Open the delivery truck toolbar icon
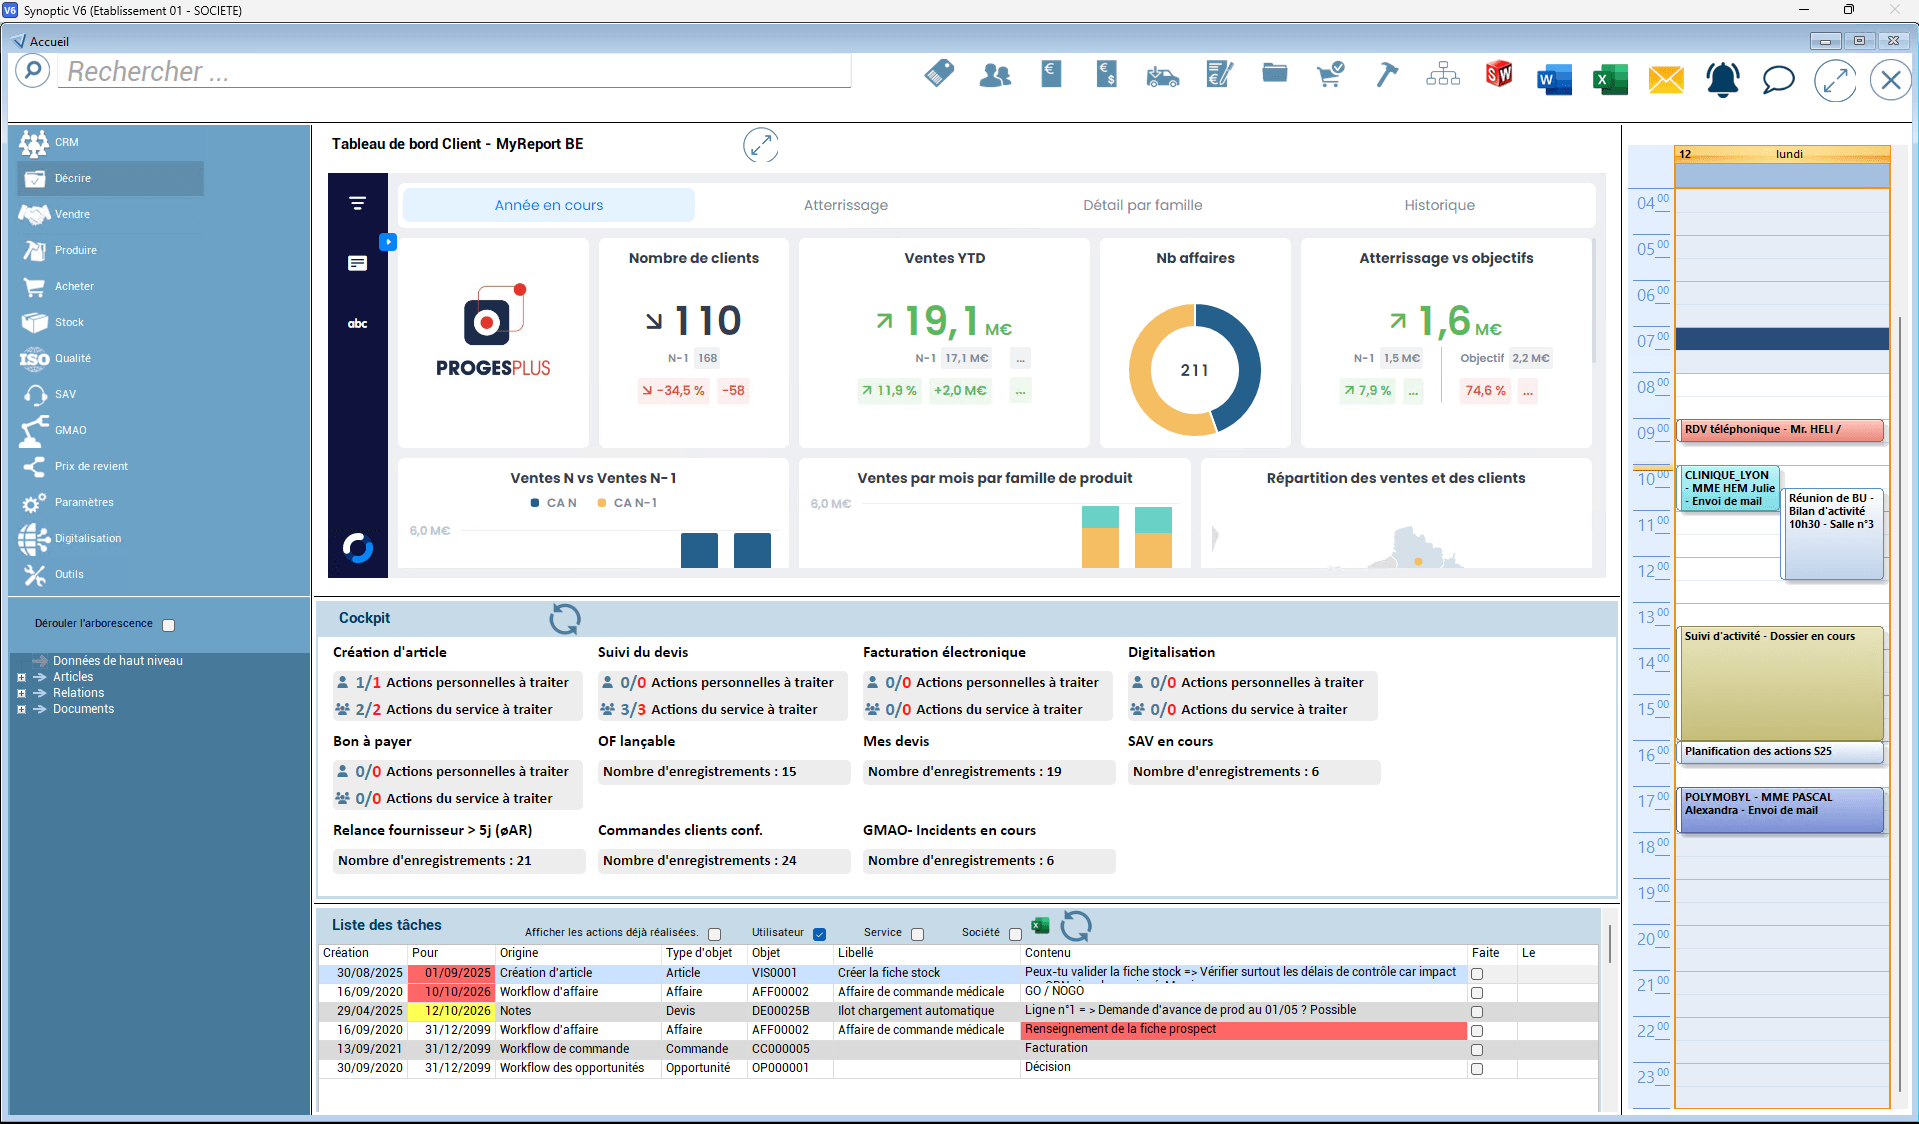1919x1124 pixels. [x=1162, y=76]
